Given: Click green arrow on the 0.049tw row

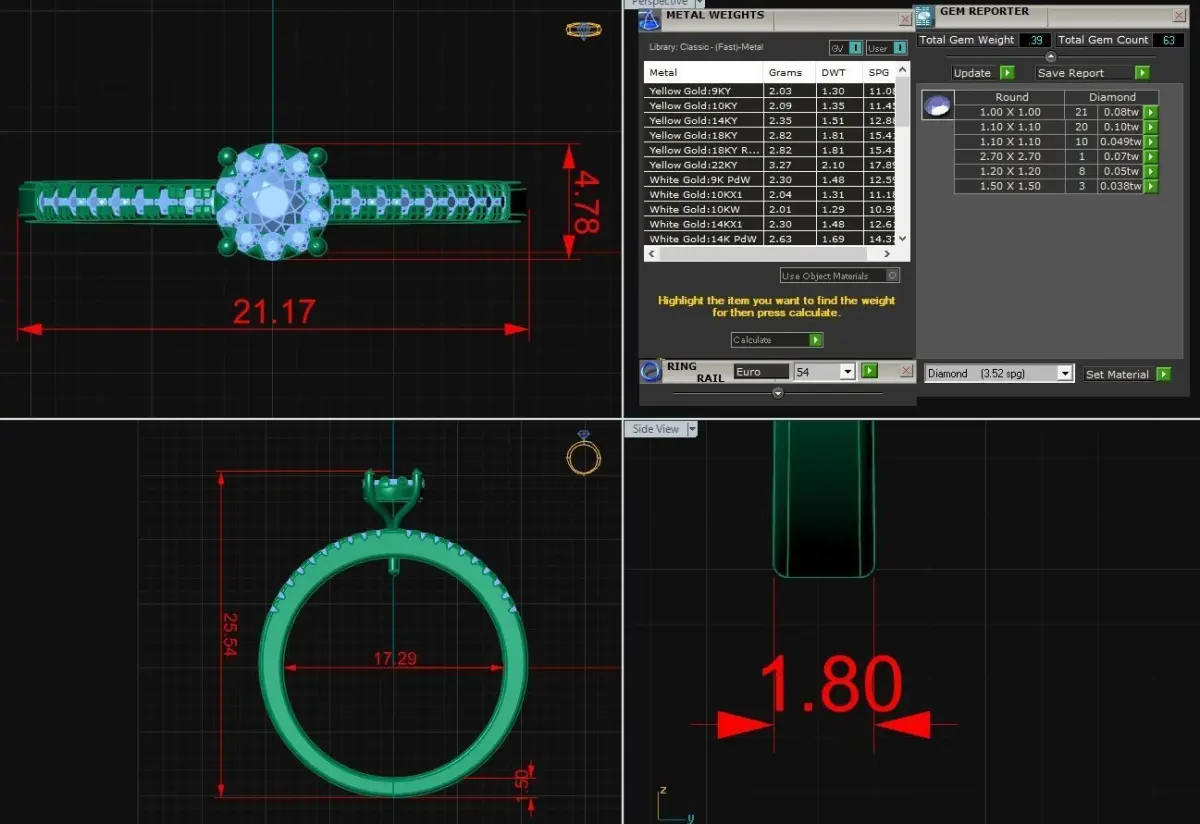Looking at the screenshot, I should click(1151, 142).
